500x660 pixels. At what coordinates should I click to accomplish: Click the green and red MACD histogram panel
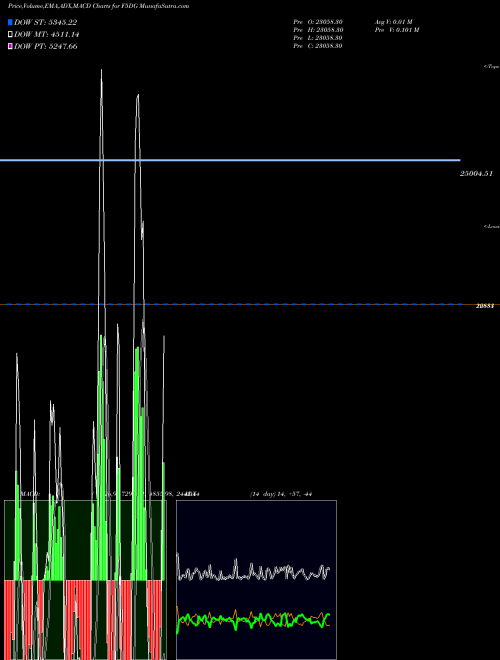pyautogui.click(x=85, y=580)
